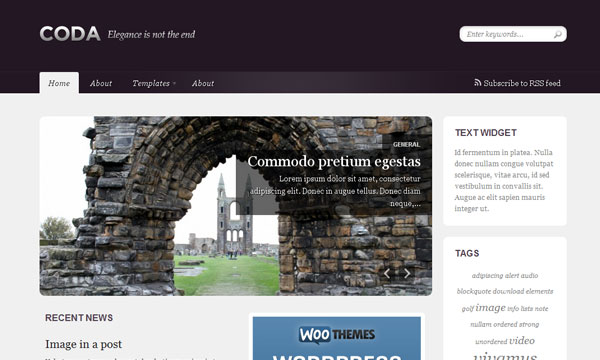The width and height of the screenshot is (600, 360).
Task: Expand the Templates dropdown arrow
Action: point(174,83)
